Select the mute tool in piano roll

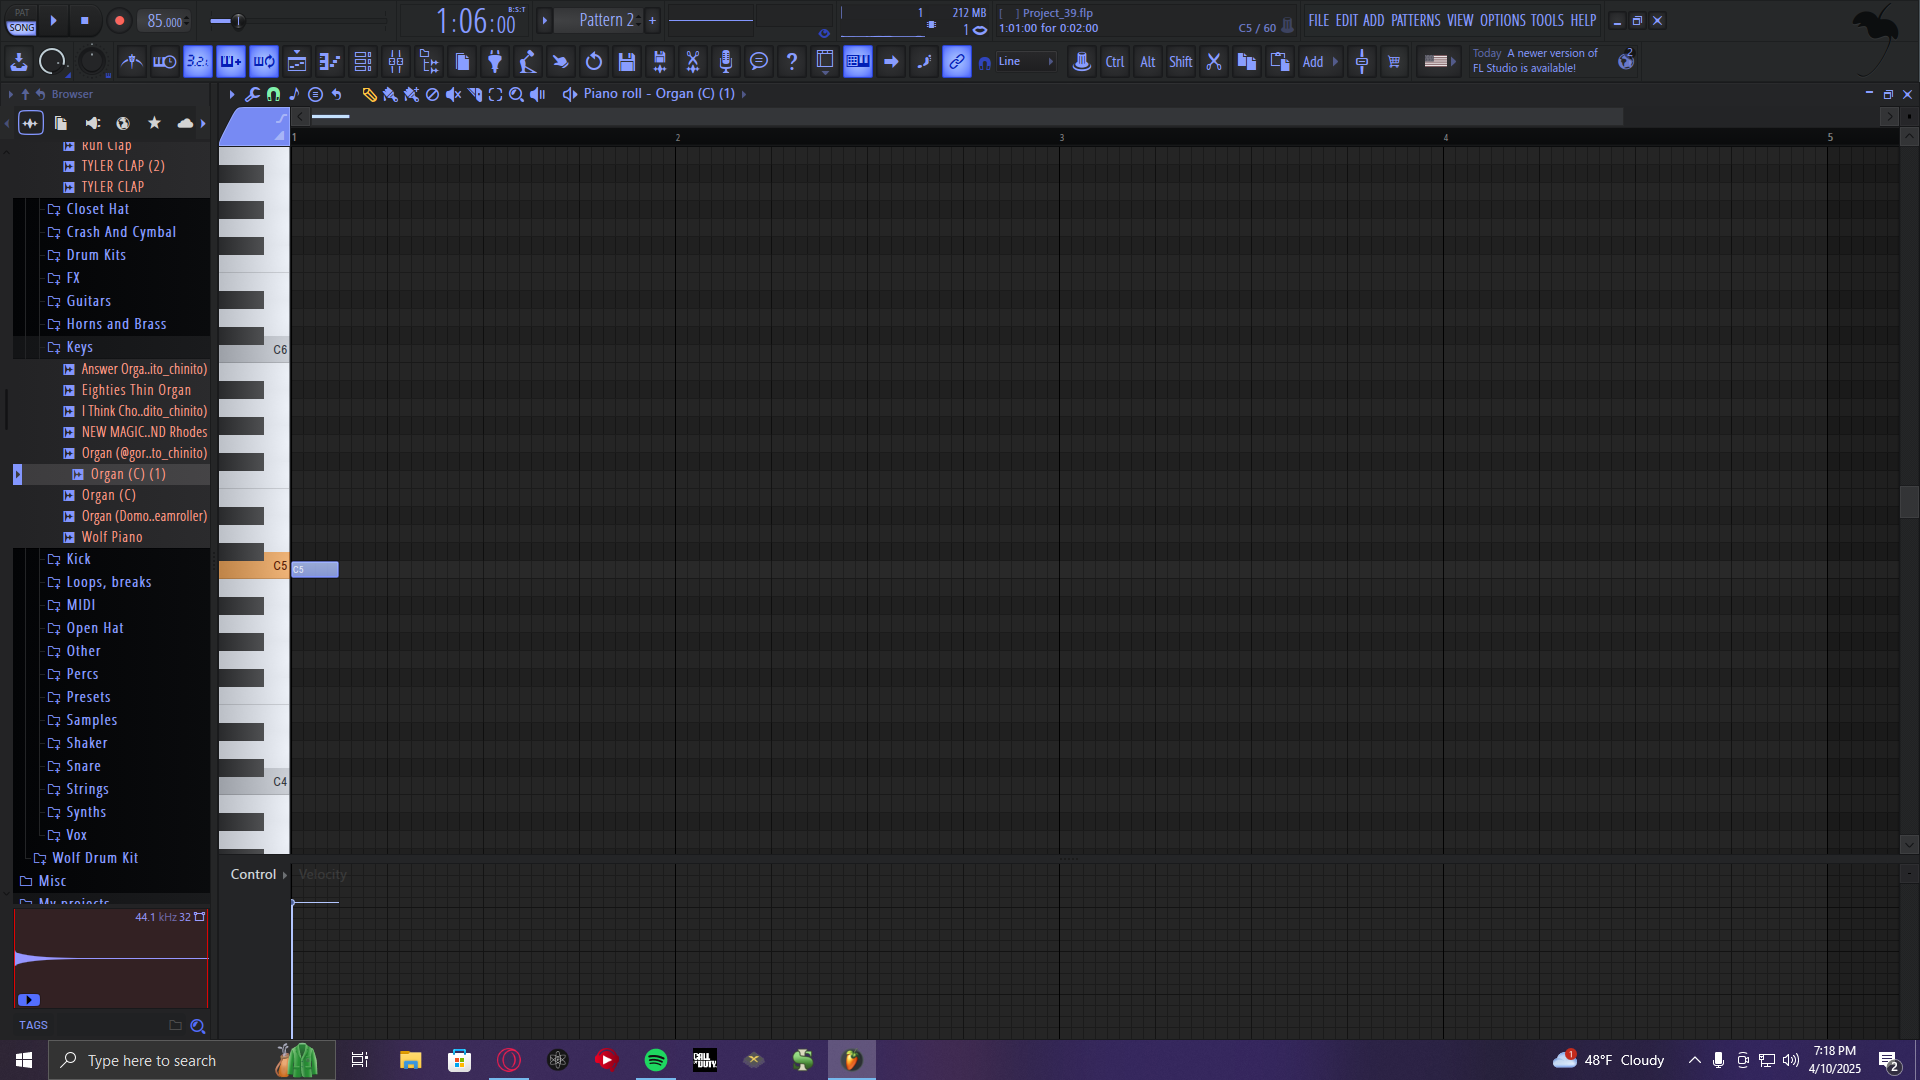[453, 94]
